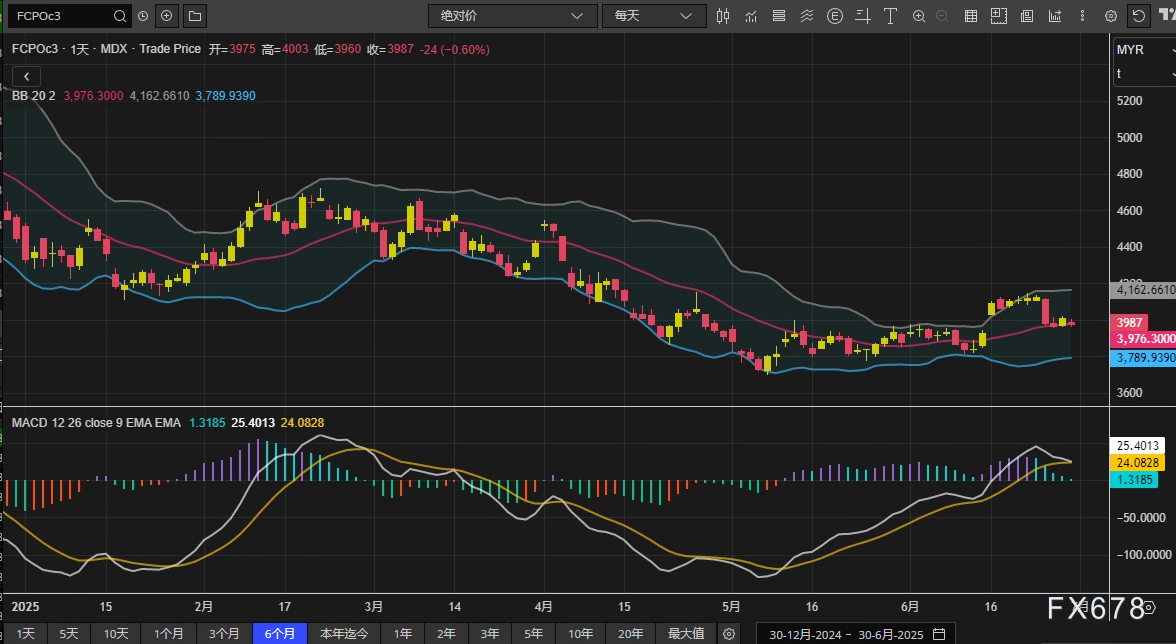Open the data table view
This screenshot has width=1176, height=644.
click(x=969, y=16)
